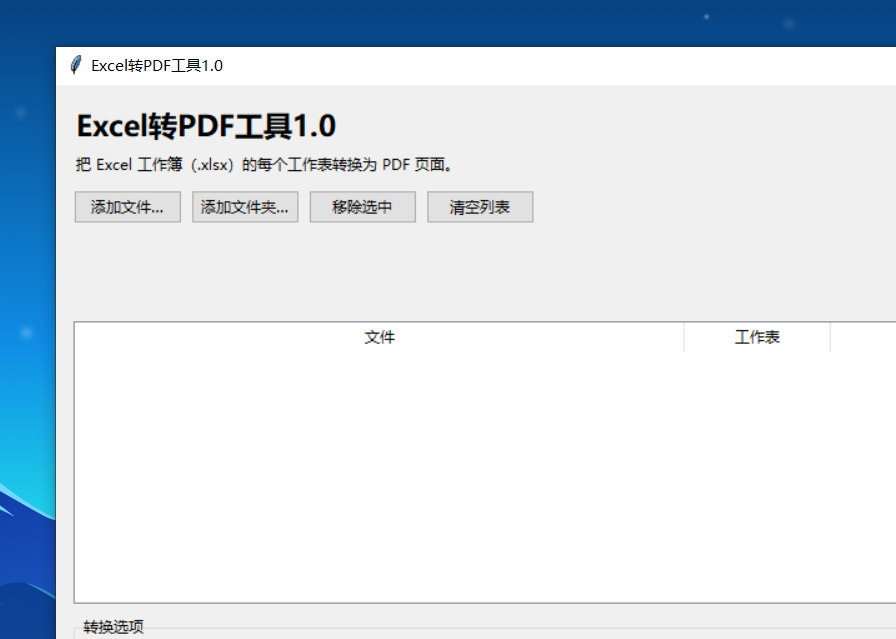Screen dimensions: 896x639
Task: Click the 添加文件夹... button
Action: 245,207
